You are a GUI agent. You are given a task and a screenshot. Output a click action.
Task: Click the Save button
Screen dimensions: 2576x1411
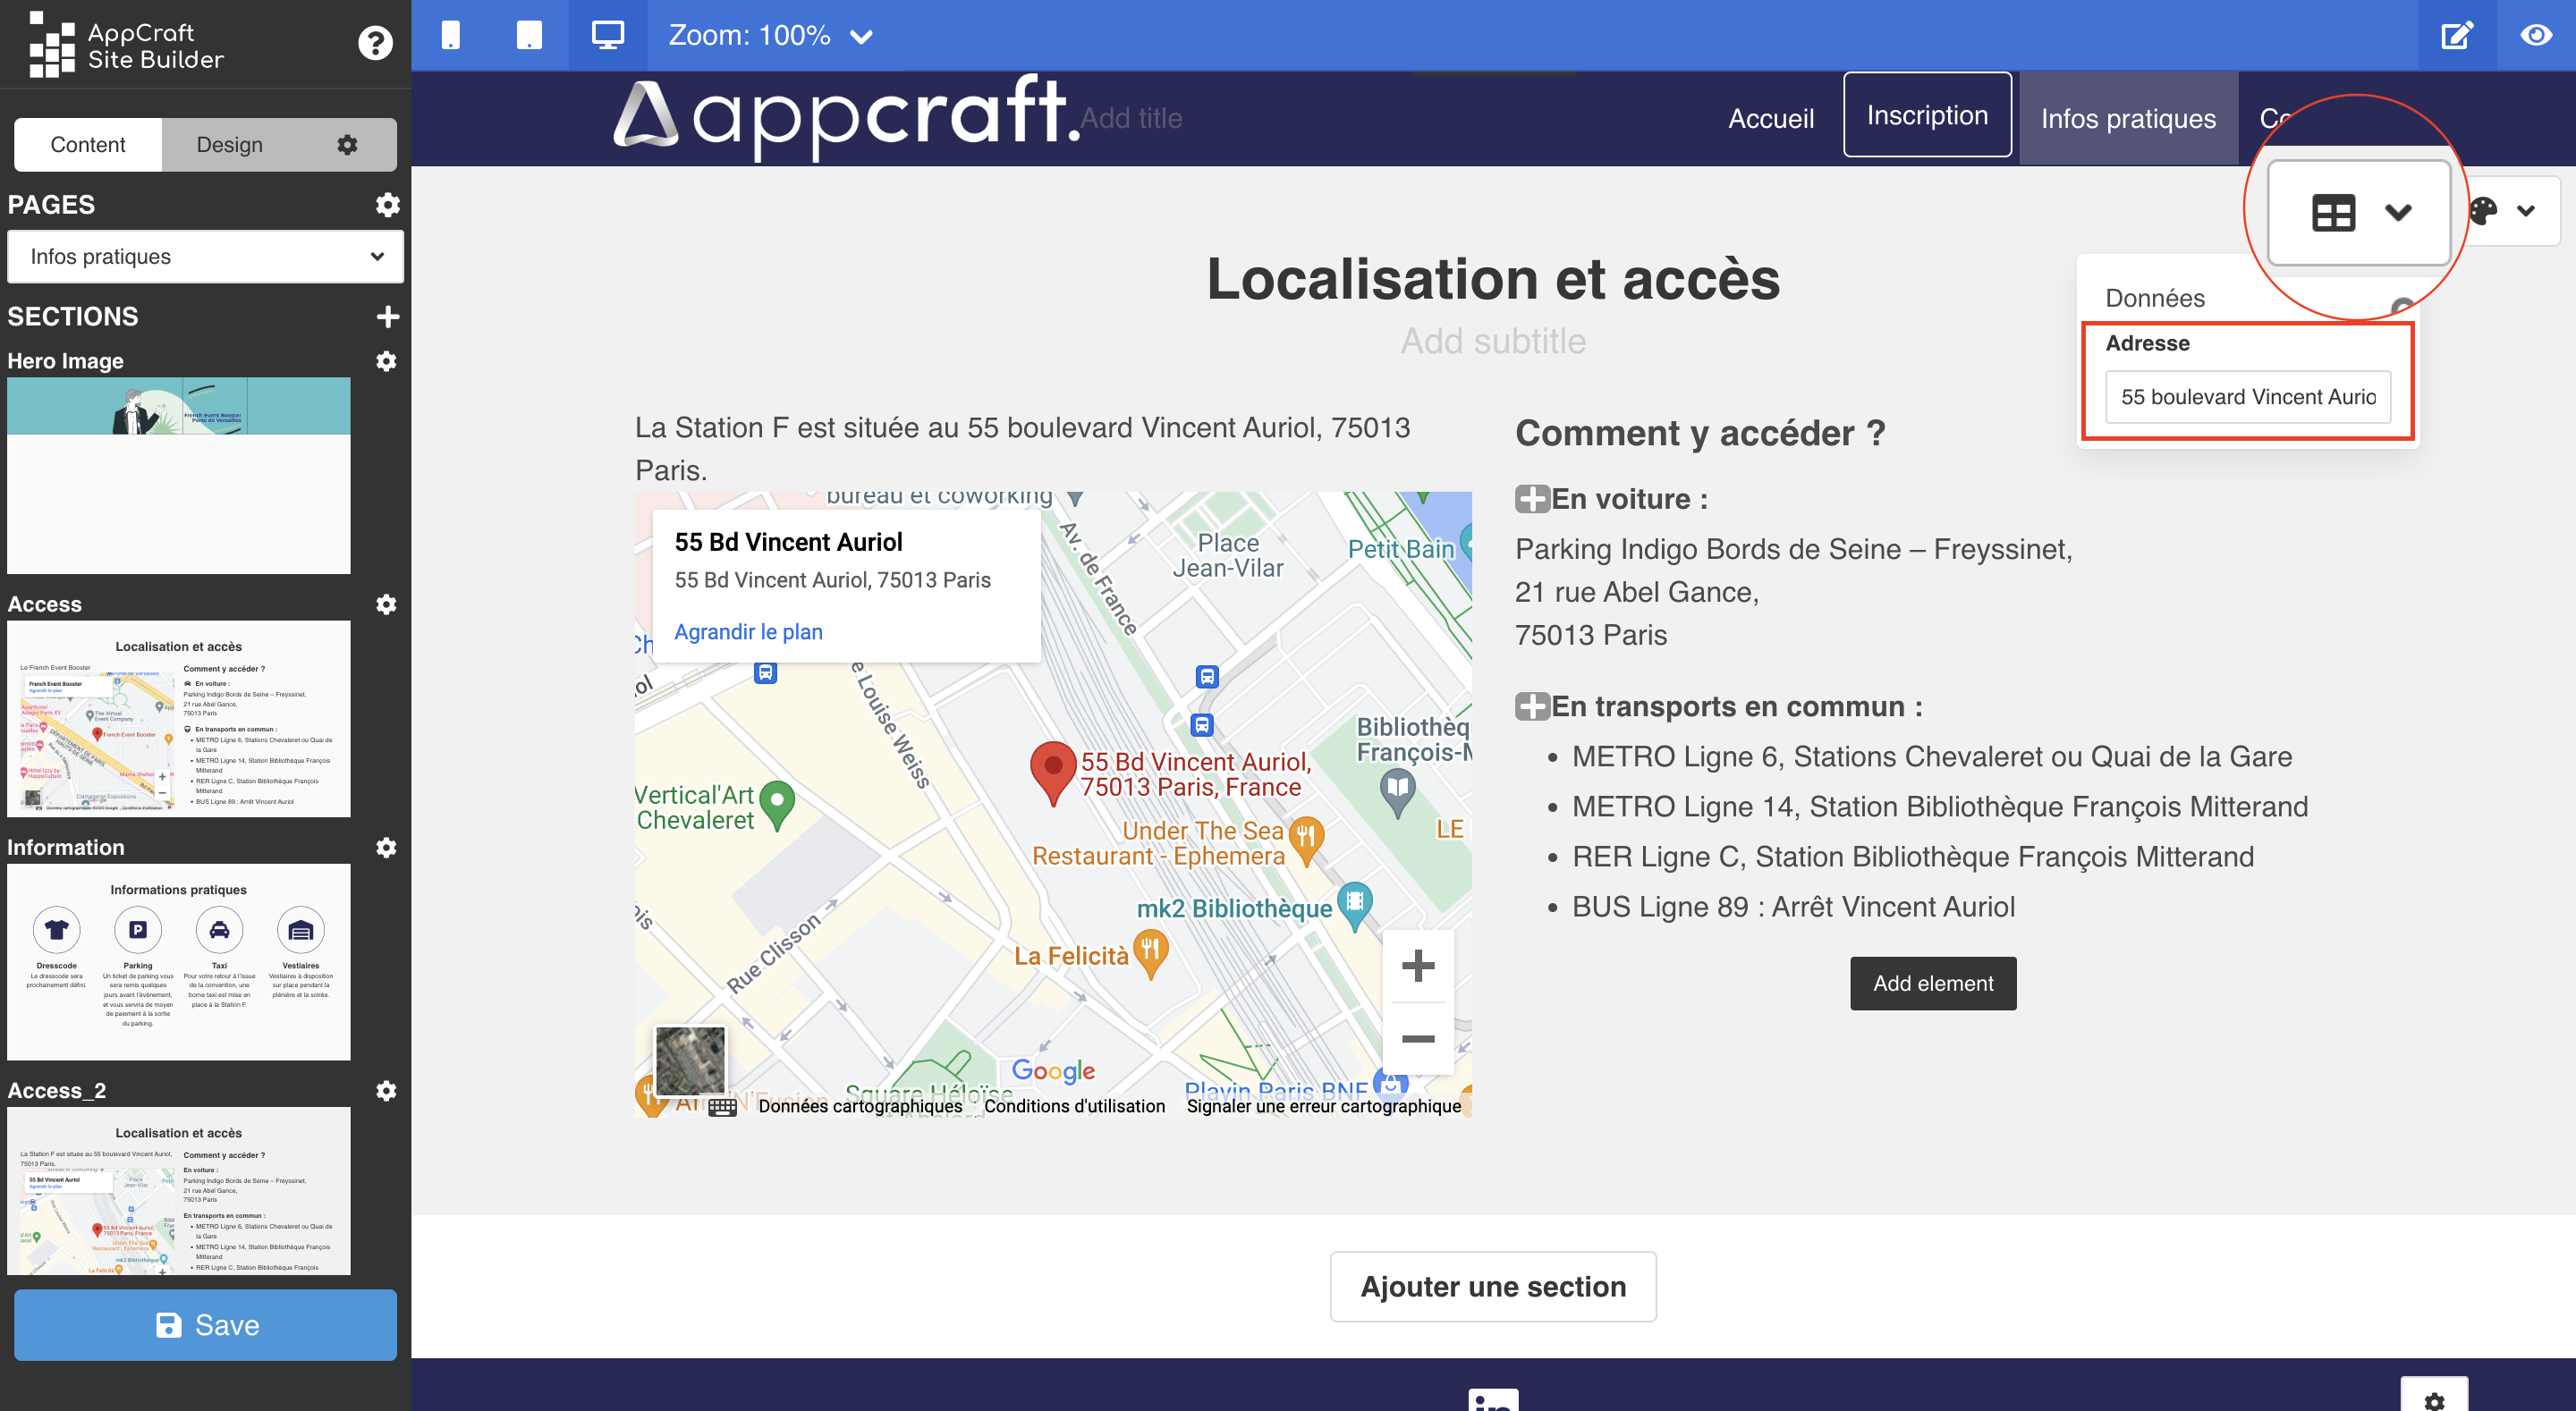[x=205, y=1324]
